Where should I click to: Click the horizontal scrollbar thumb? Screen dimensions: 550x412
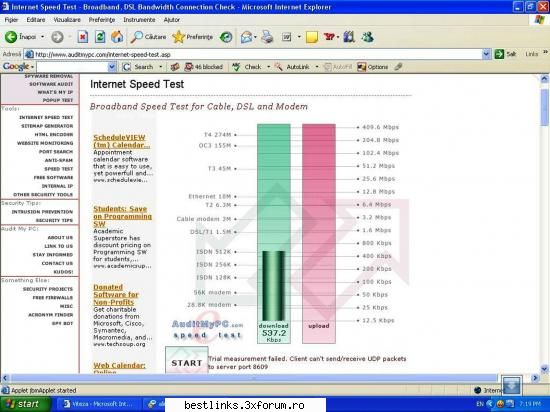point(254,378)
